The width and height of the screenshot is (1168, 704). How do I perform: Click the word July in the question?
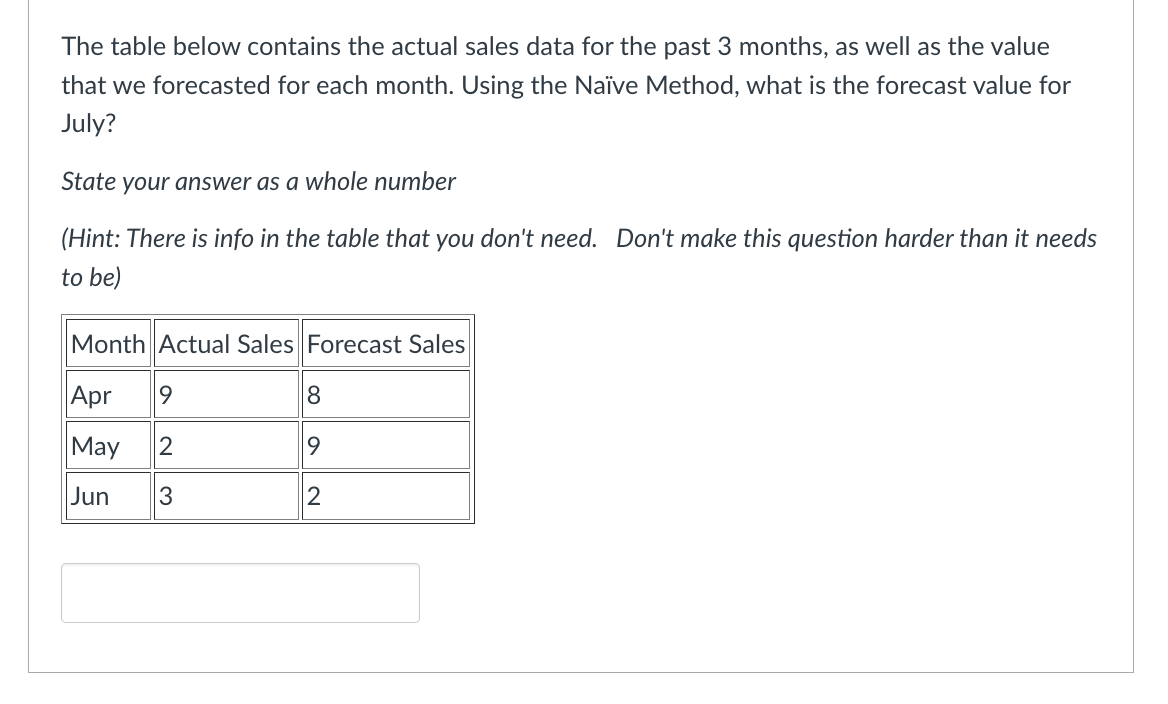tap(84, 122)
